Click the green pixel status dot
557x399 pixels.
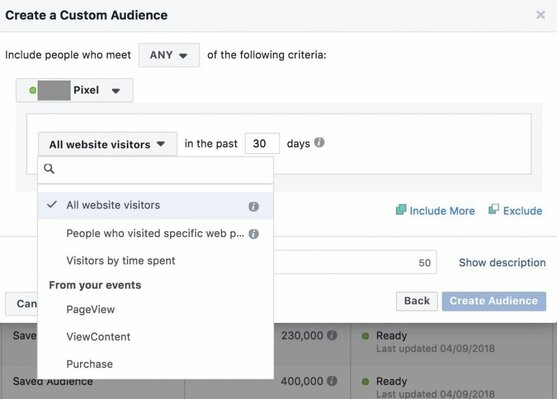pyautogui.click(x=33, y=90)
